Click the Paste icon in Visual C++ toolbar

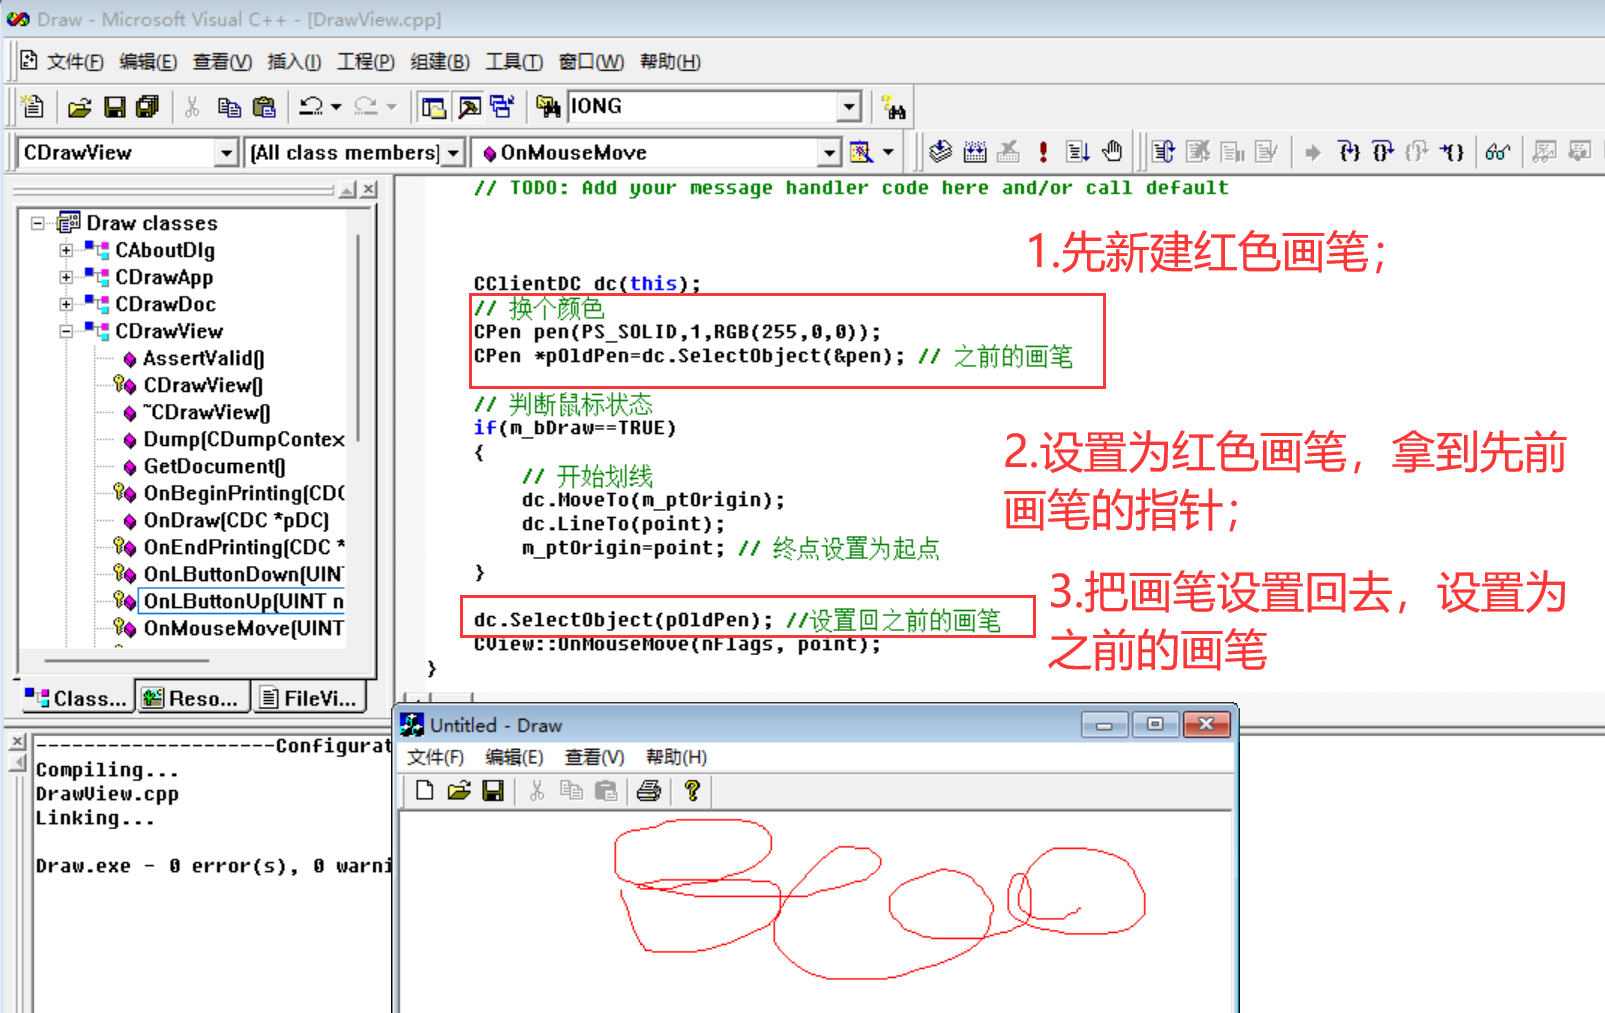[x=264, y=107]
